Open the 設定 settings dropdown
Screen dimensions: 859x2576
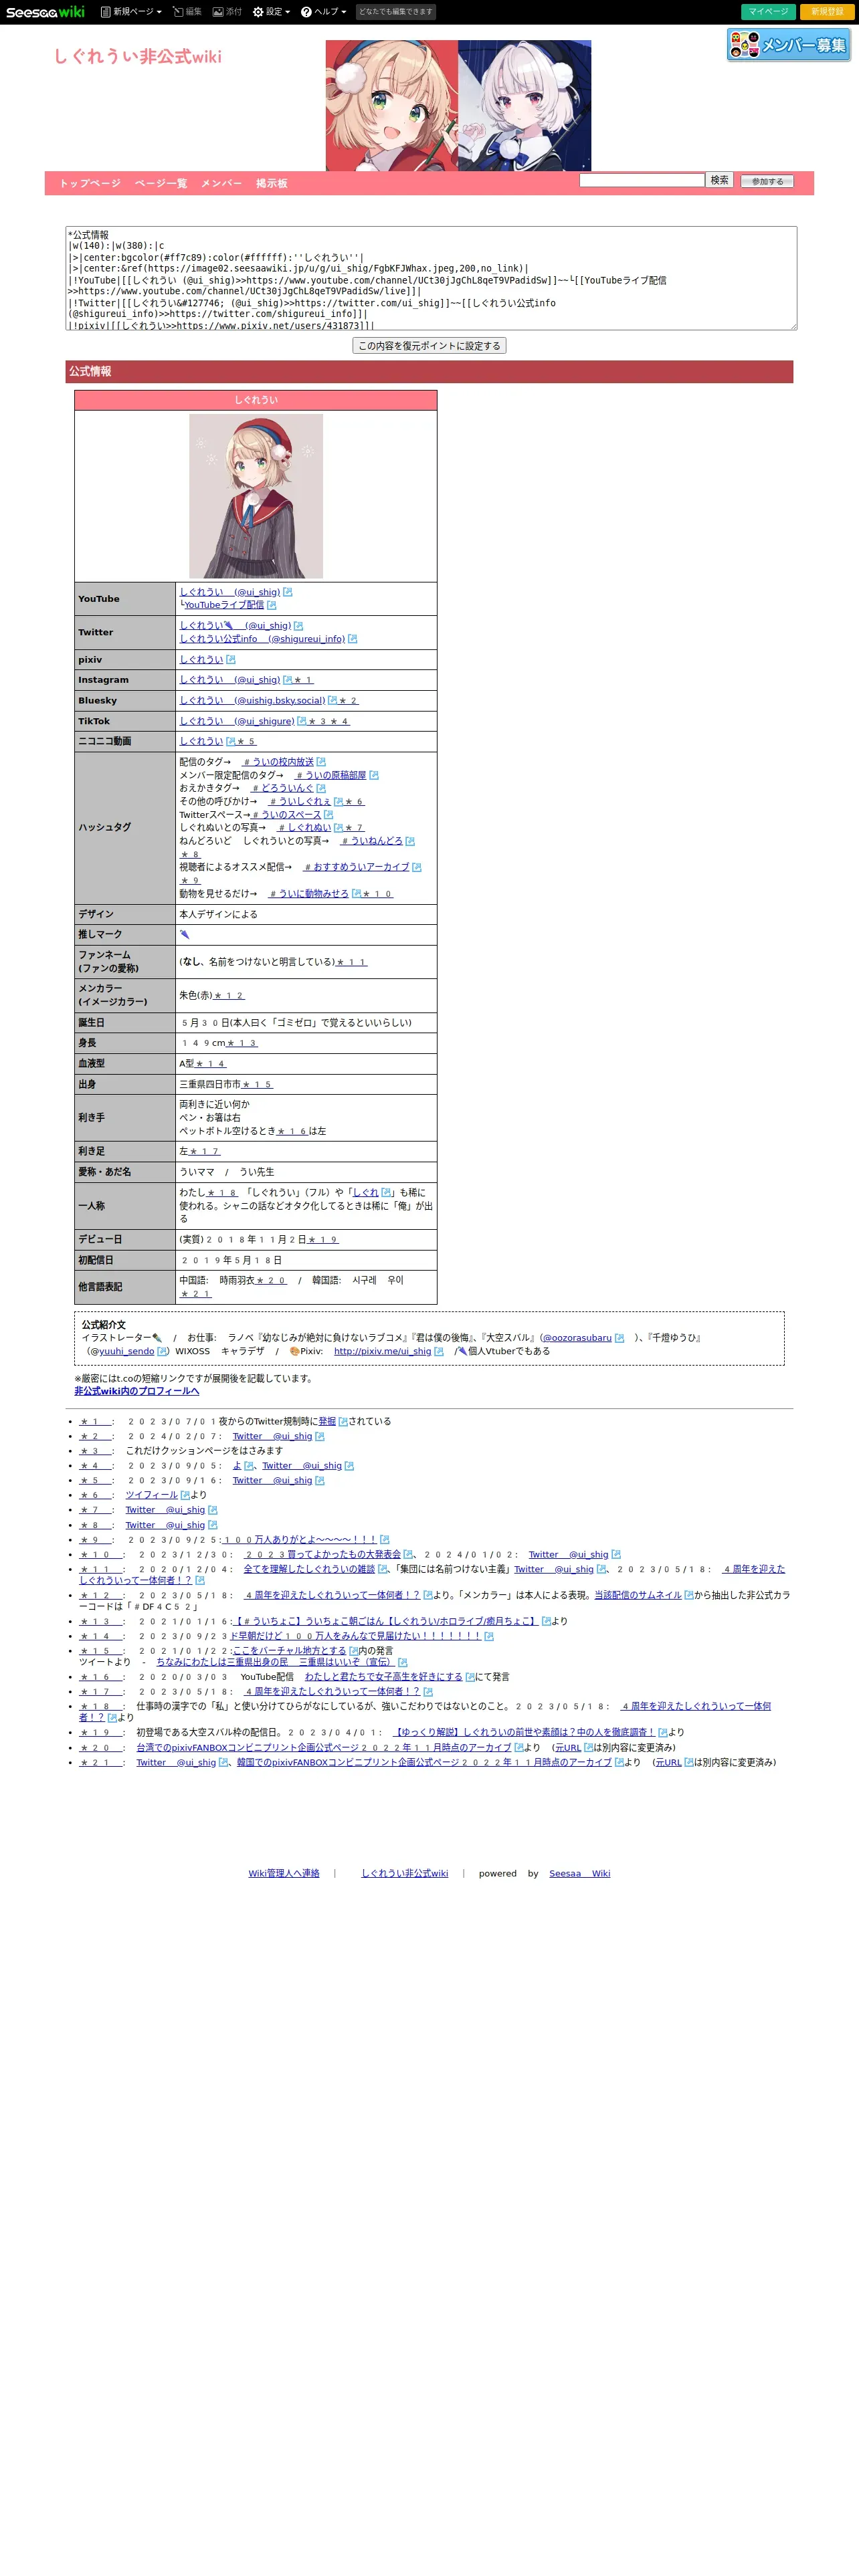tap(271, 12)
